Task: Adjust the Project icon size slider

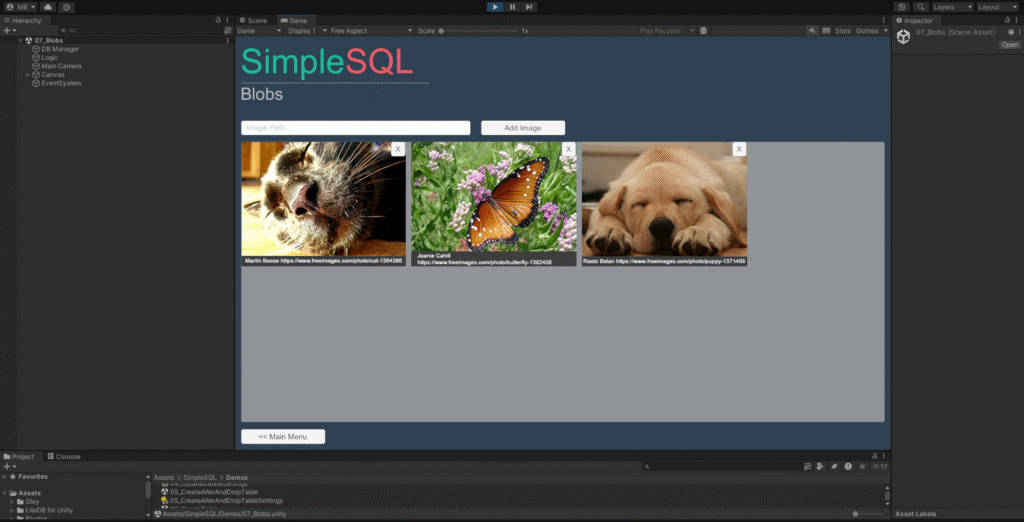Action: [867, 514]
